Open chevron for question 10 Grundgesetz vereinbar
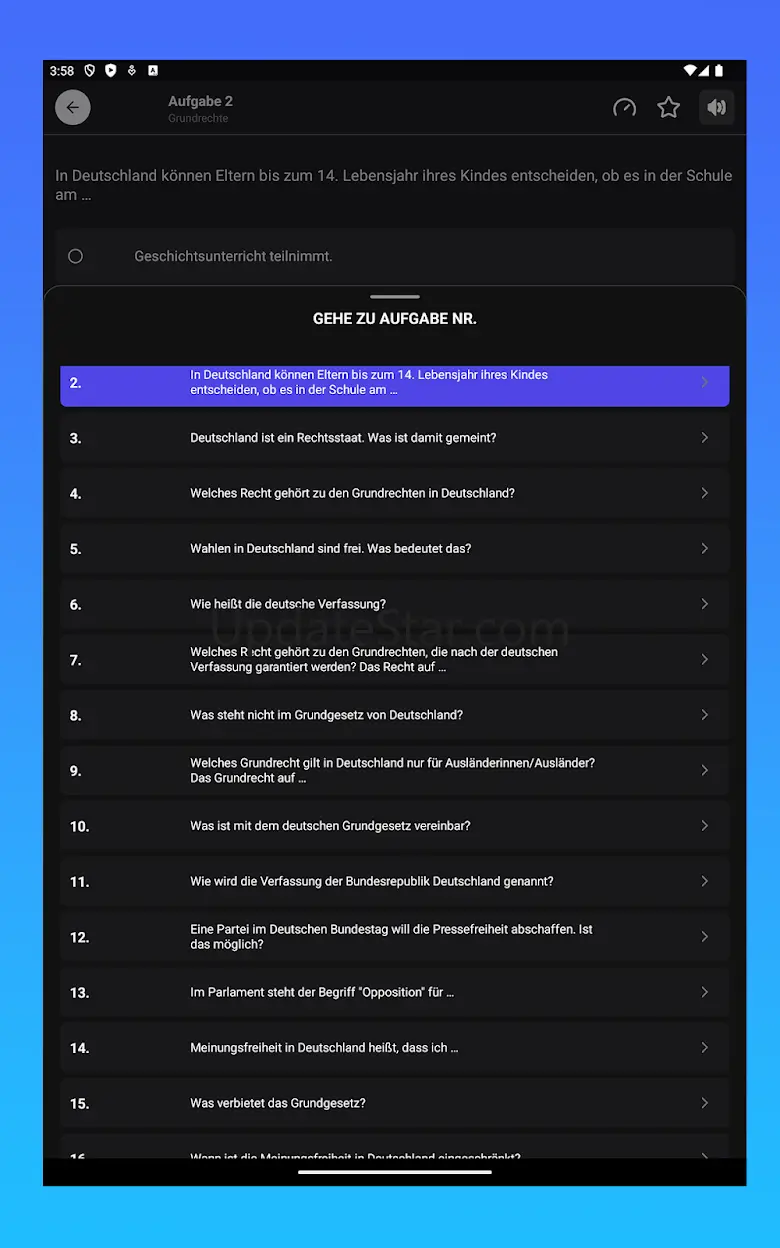This screenshot has height=1248, width=780. point(705,826)
